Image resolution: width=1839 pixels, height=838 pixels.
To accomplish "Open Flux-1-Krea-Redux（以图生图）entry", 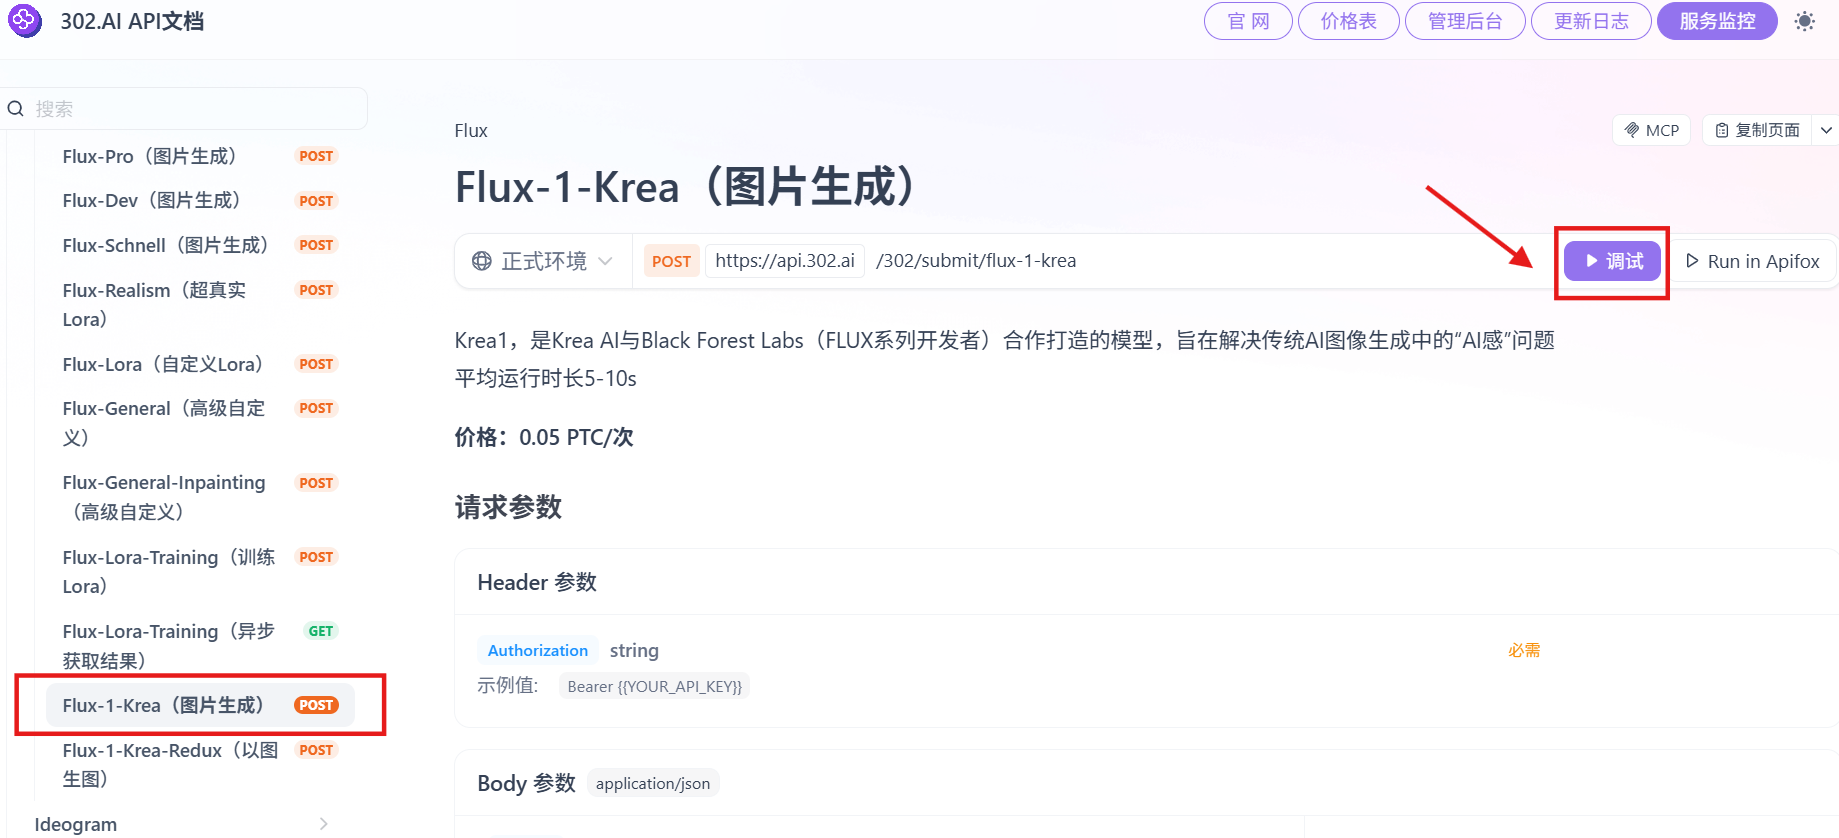I will (x=200, y=764).
